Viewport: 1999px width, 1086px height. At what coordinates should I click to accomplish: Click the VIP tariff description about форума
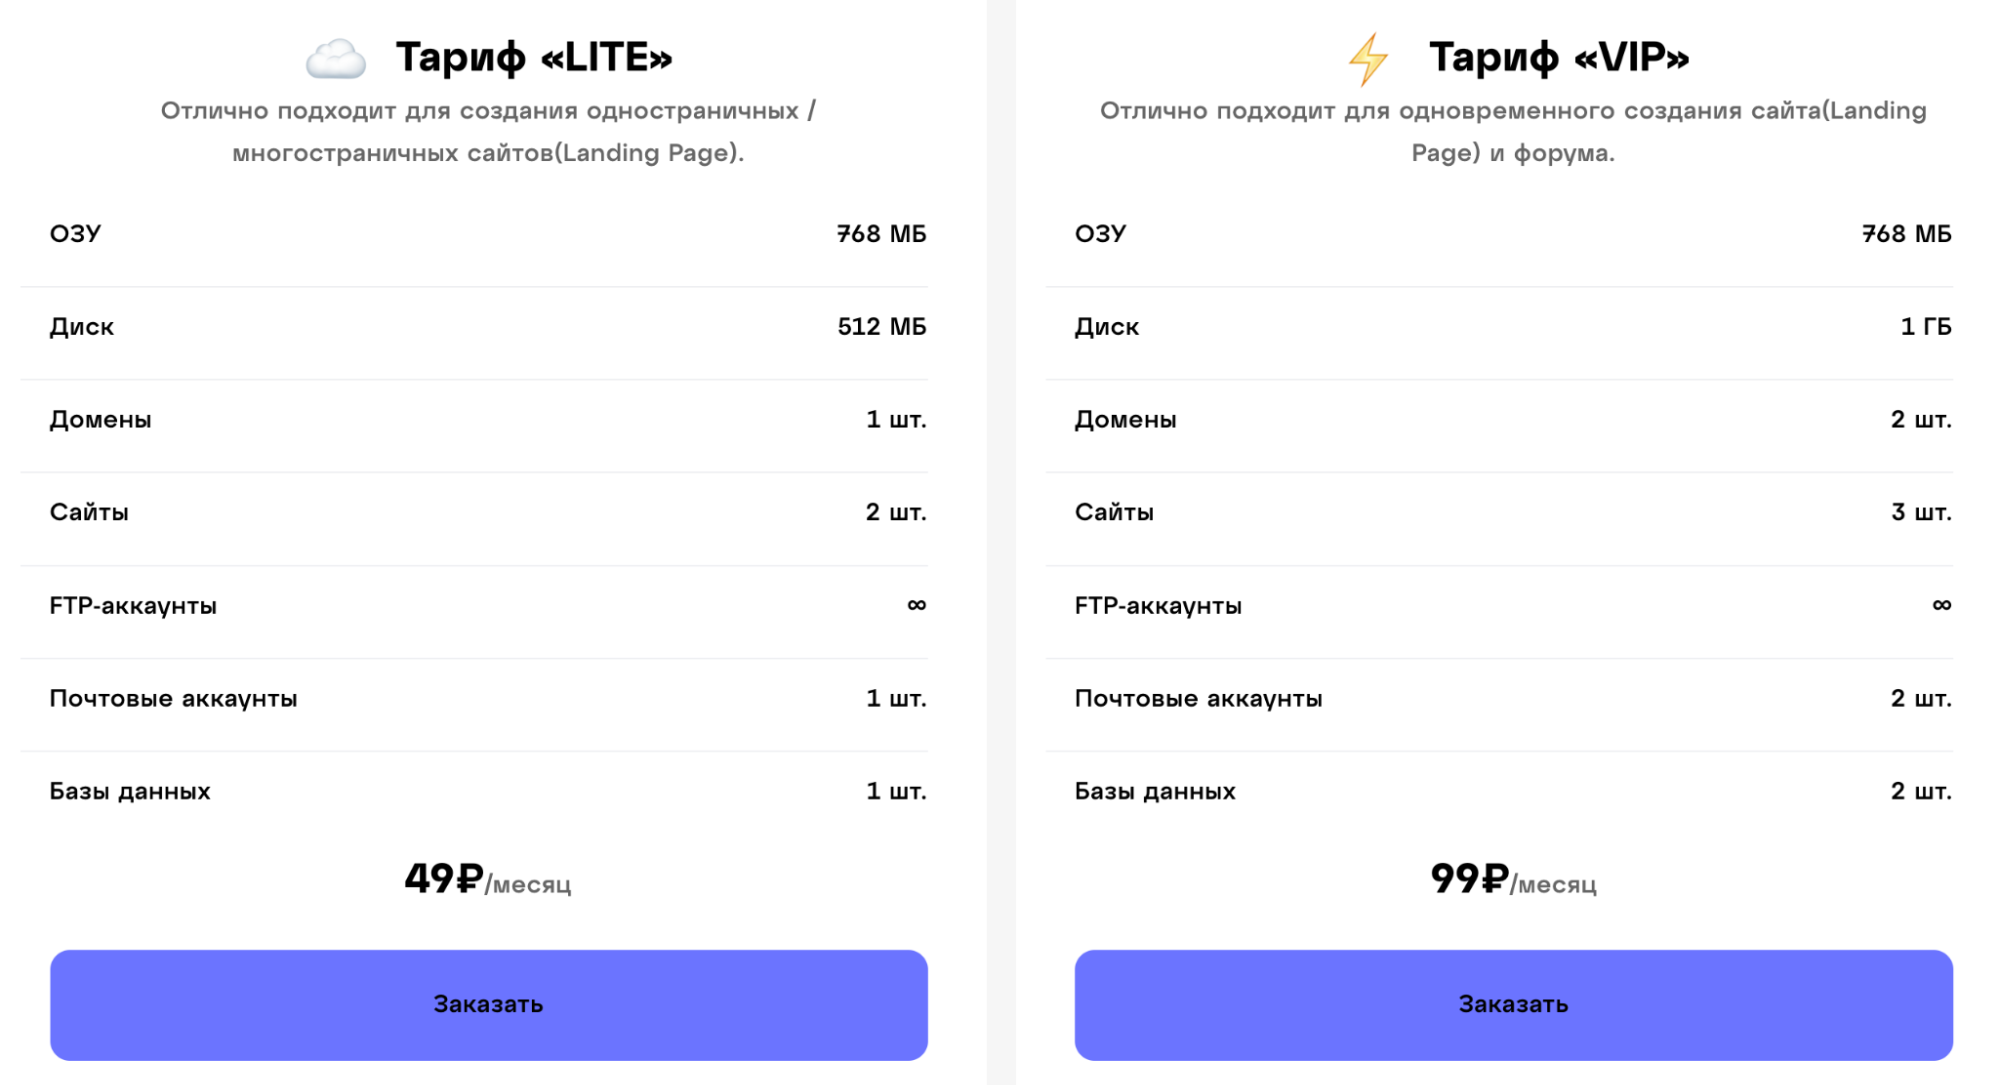click(1512, 131)
